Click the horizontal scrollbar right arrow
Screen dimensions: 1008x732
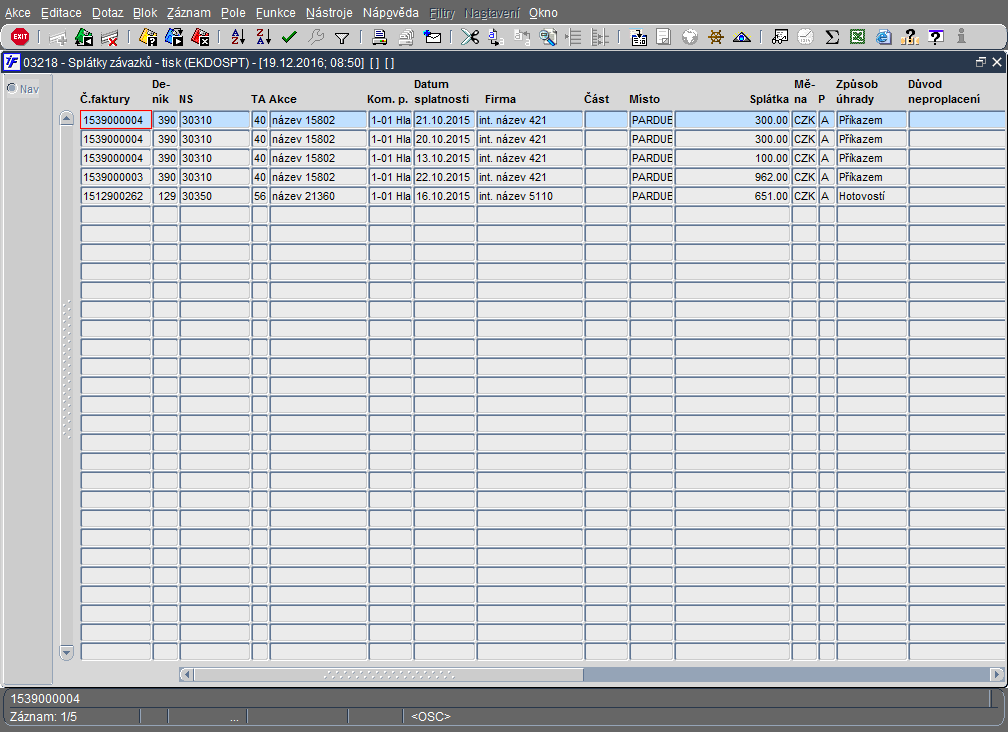click(997, 675)
